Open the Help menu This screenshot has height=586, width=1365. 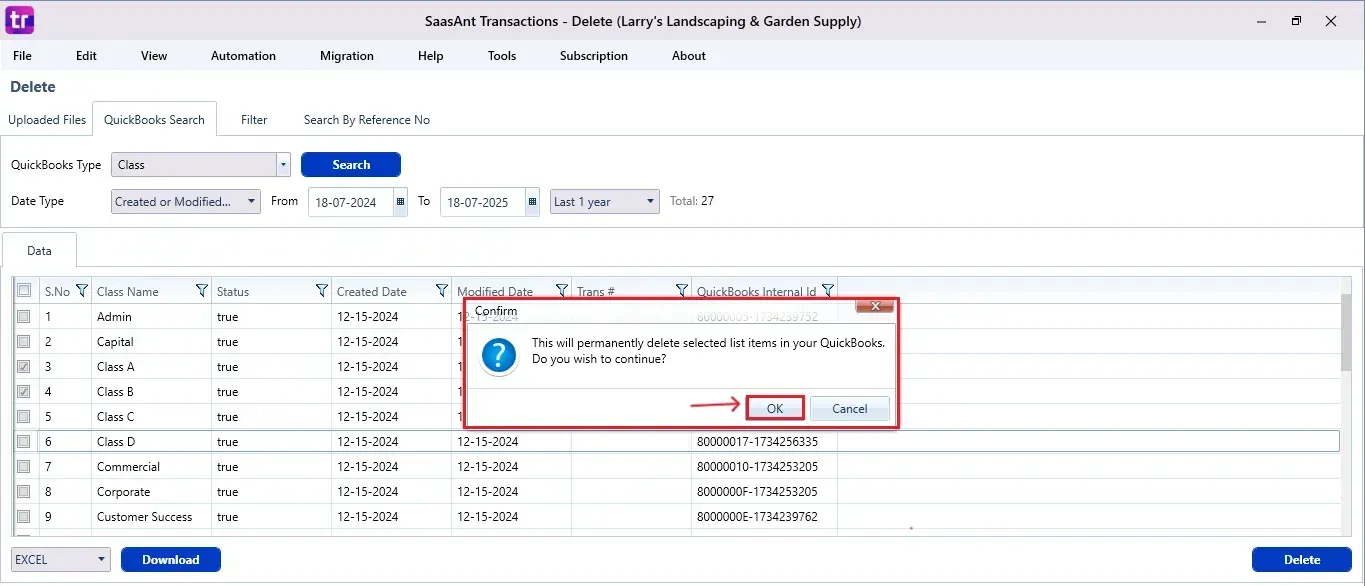(431, 56)
